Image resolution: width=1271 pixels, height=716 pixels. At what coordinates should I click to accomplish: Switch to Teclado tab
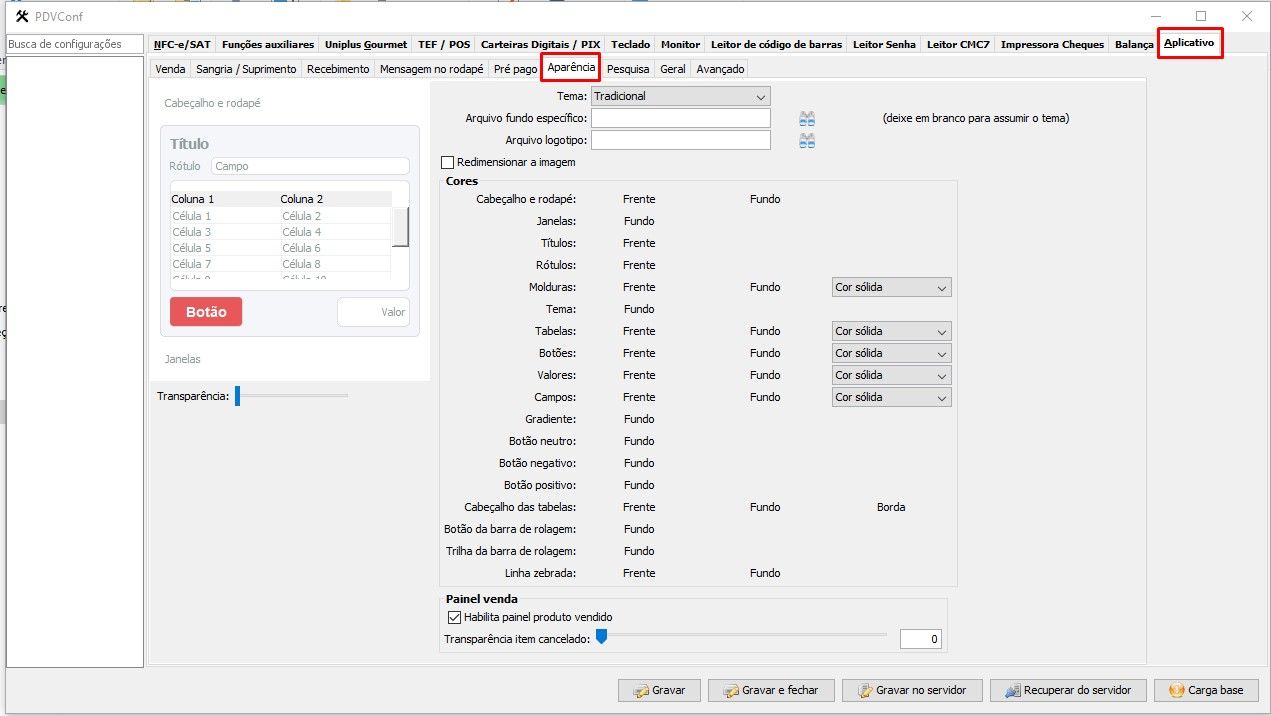(630, 44)
